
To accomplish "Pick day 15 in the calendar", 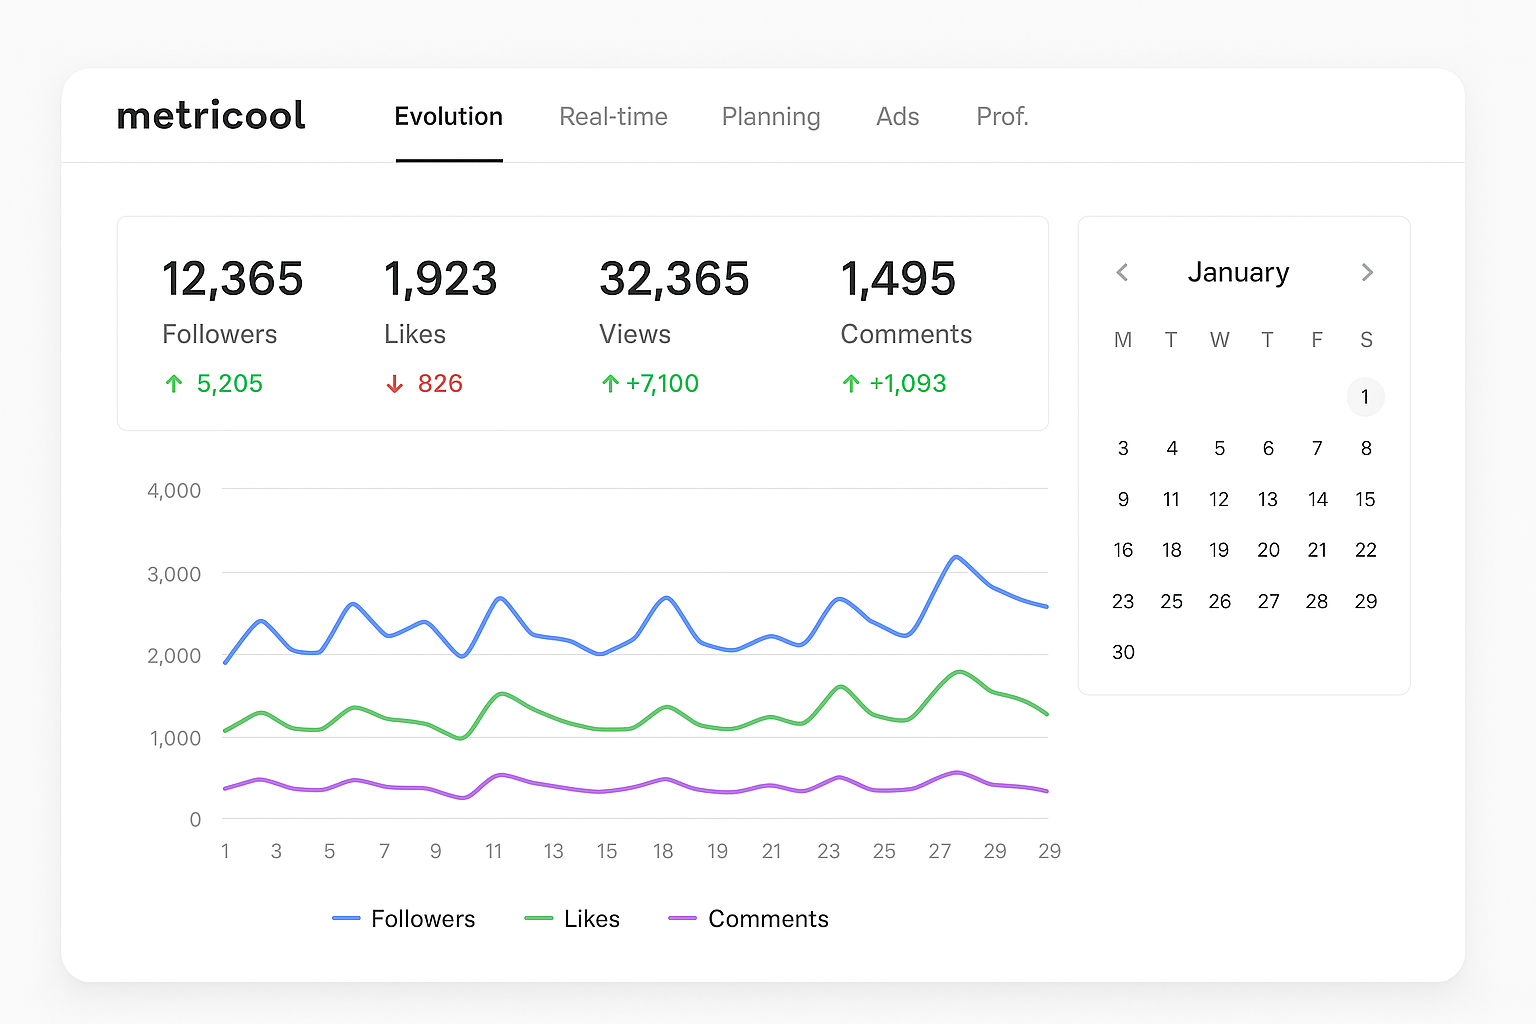I will [x=1365, y=499].
